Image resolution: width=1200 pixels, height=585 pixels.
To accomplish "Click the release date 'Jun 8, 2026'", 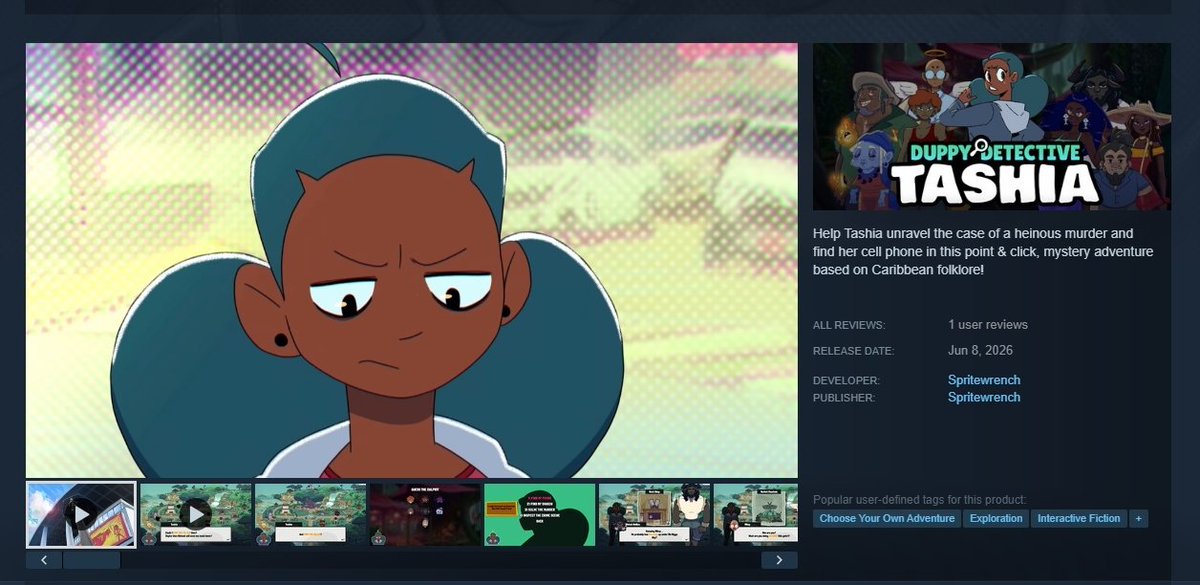I will (981, 351).
